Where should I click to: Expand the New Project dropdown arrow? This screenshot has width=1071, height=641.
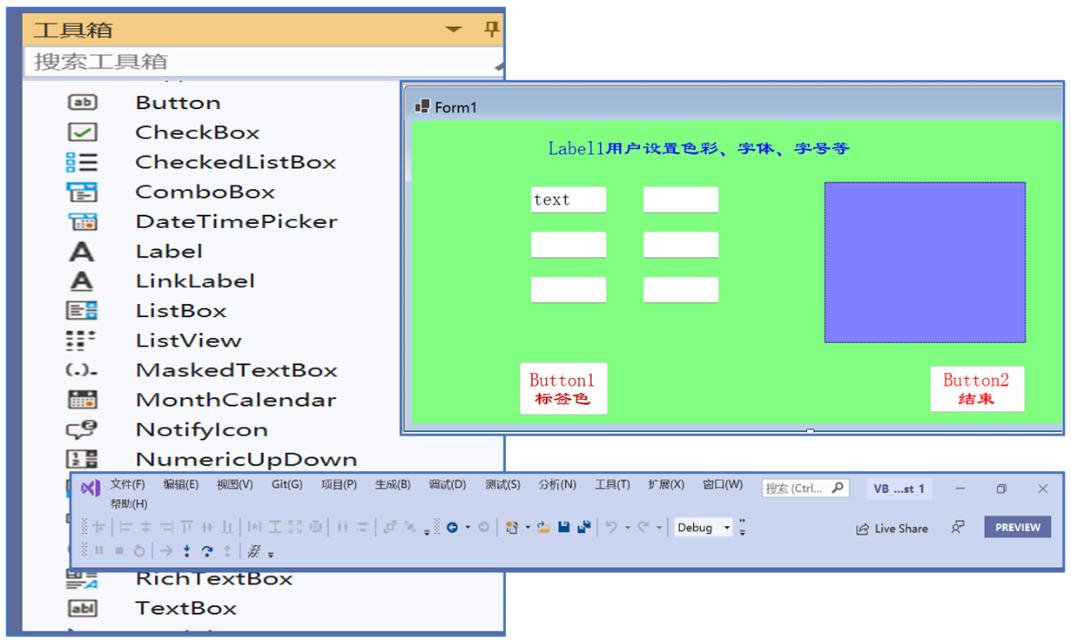(527, 528)
